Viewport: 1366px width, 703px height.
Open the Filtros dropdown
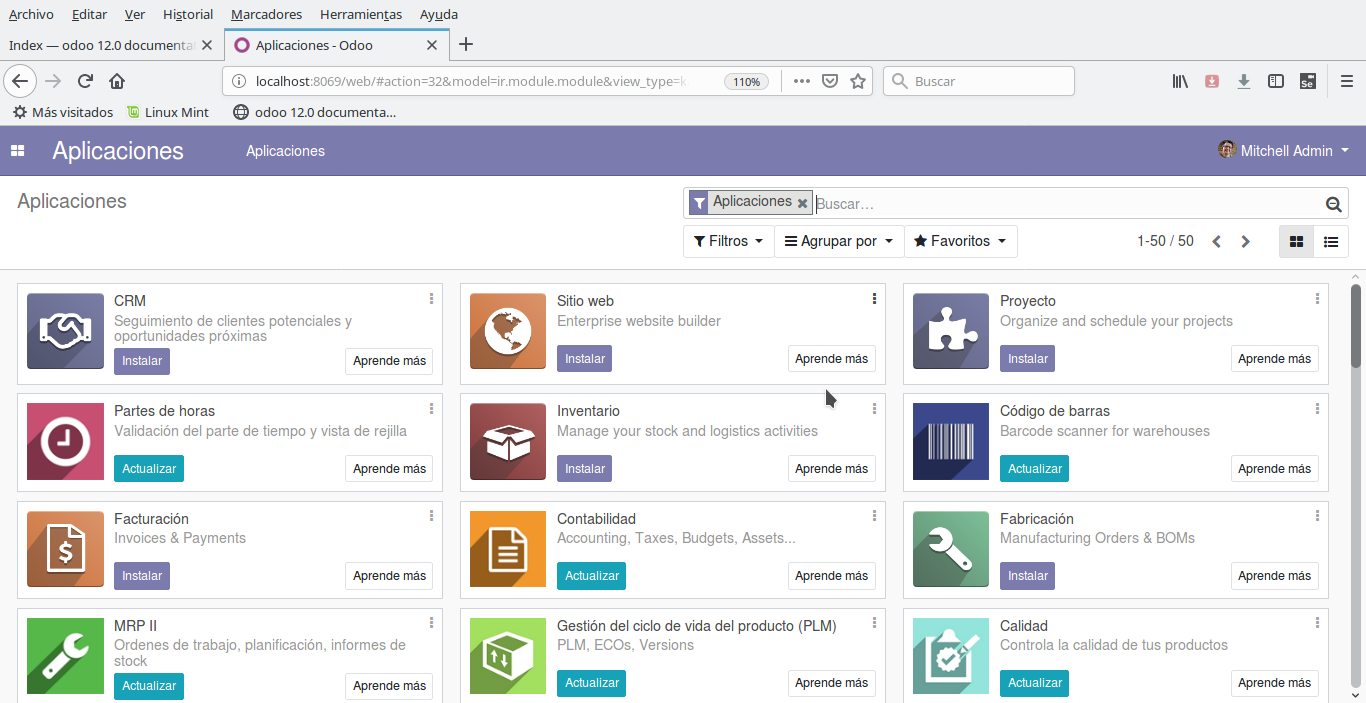pos(728,241)
